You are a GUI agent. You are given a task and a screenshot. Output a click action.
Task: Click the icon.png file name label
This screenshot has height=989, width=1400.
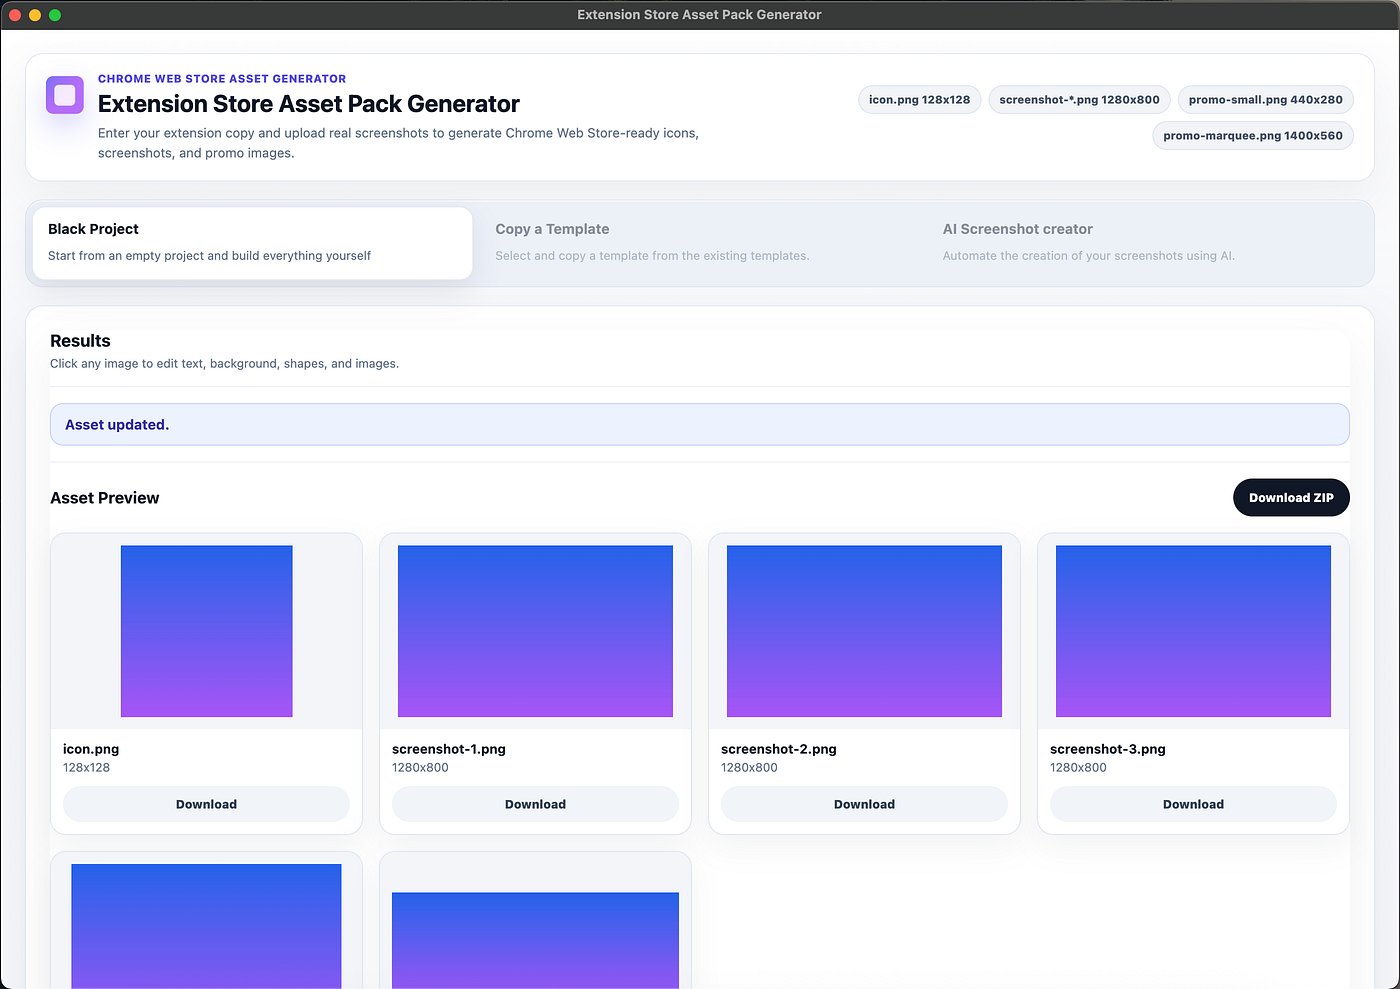coord(91,749)
